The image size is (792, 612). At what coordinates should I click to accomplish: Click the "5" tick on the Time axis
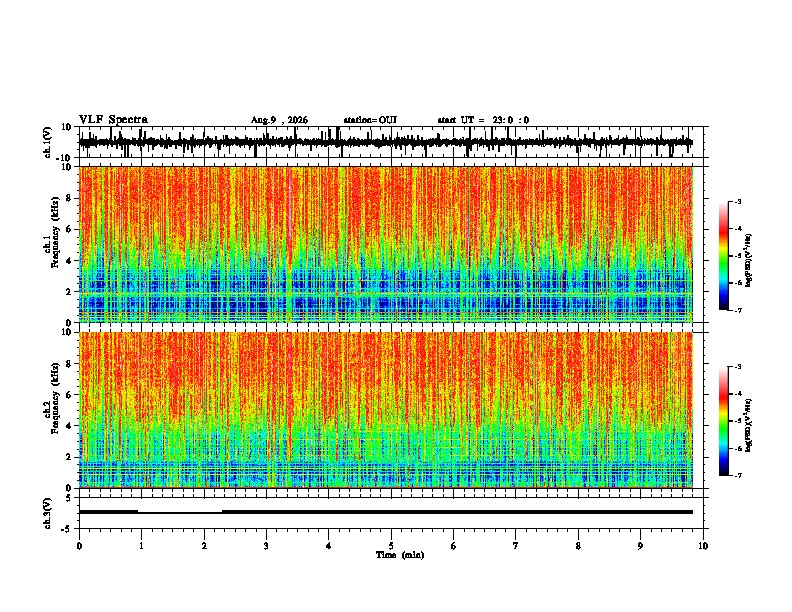coord(391,546)
